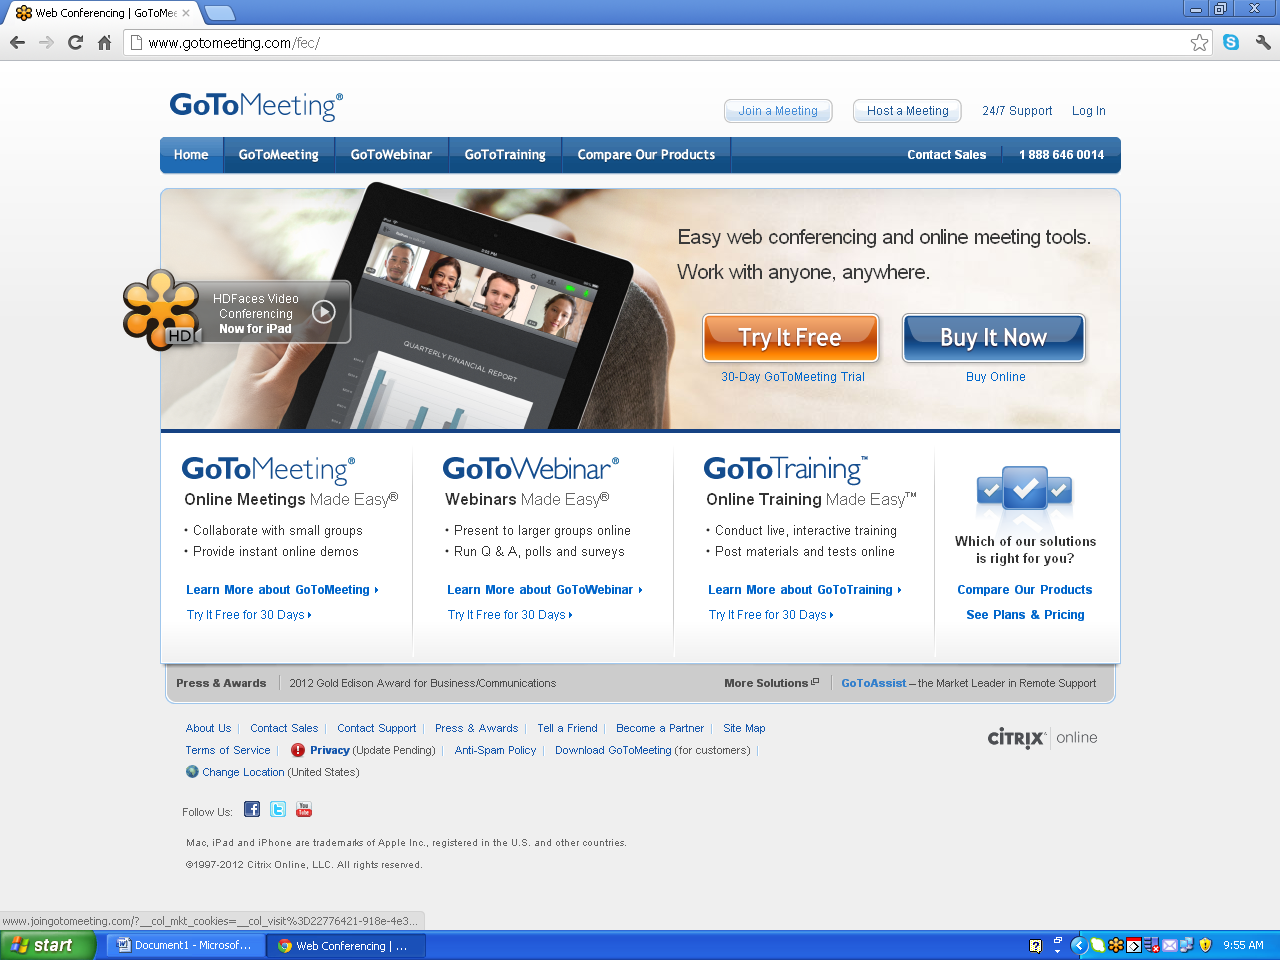Click Learn More about GoToTraining
The width and height of the screenshot is (1280, 960).
pyautogui.click(x=804, y=590)
